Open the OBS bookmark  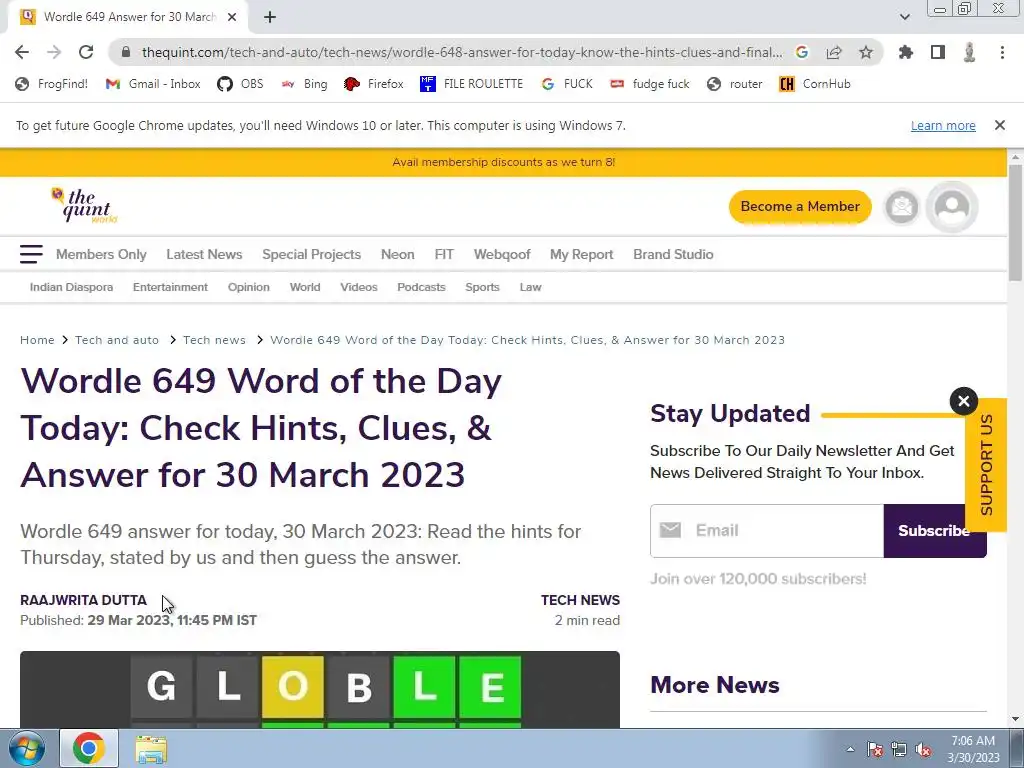pos(240,84)
